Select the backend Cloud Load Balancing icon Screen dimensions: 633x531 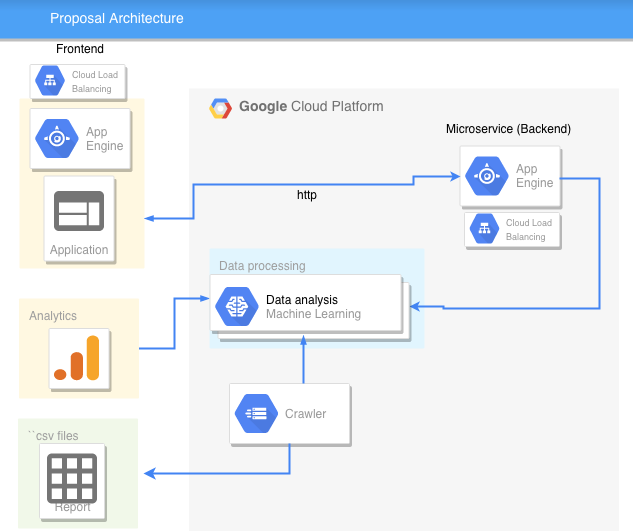click(x=485, y=230)
